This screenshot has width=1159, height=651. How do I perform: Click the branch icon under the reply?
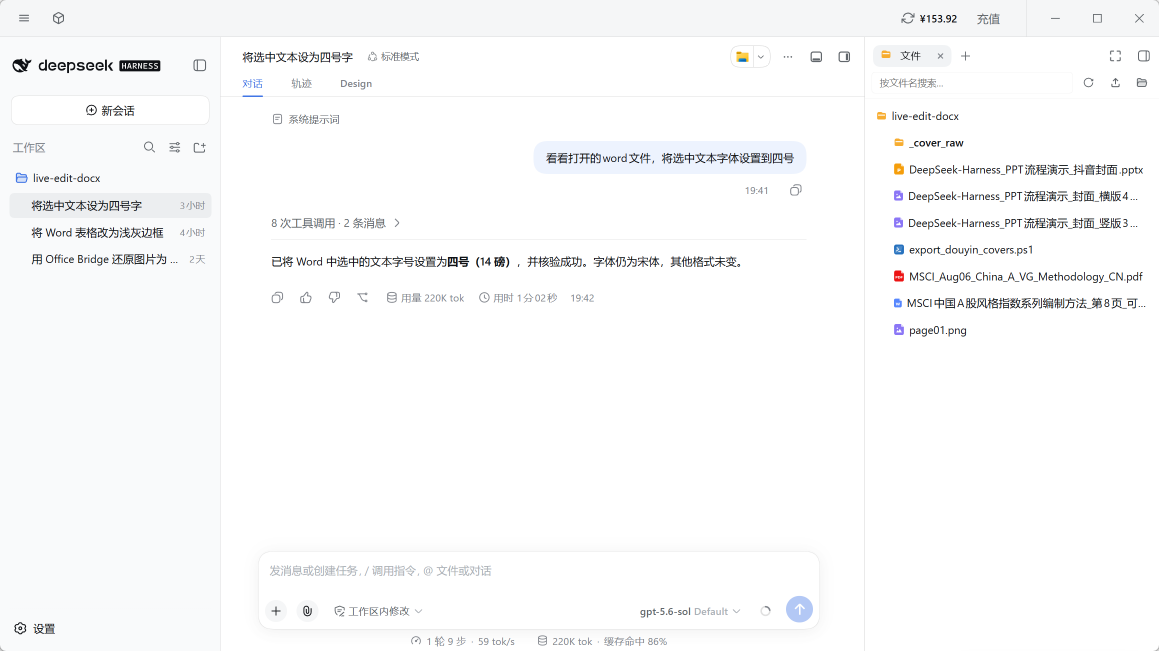click(x=363, y=298)
